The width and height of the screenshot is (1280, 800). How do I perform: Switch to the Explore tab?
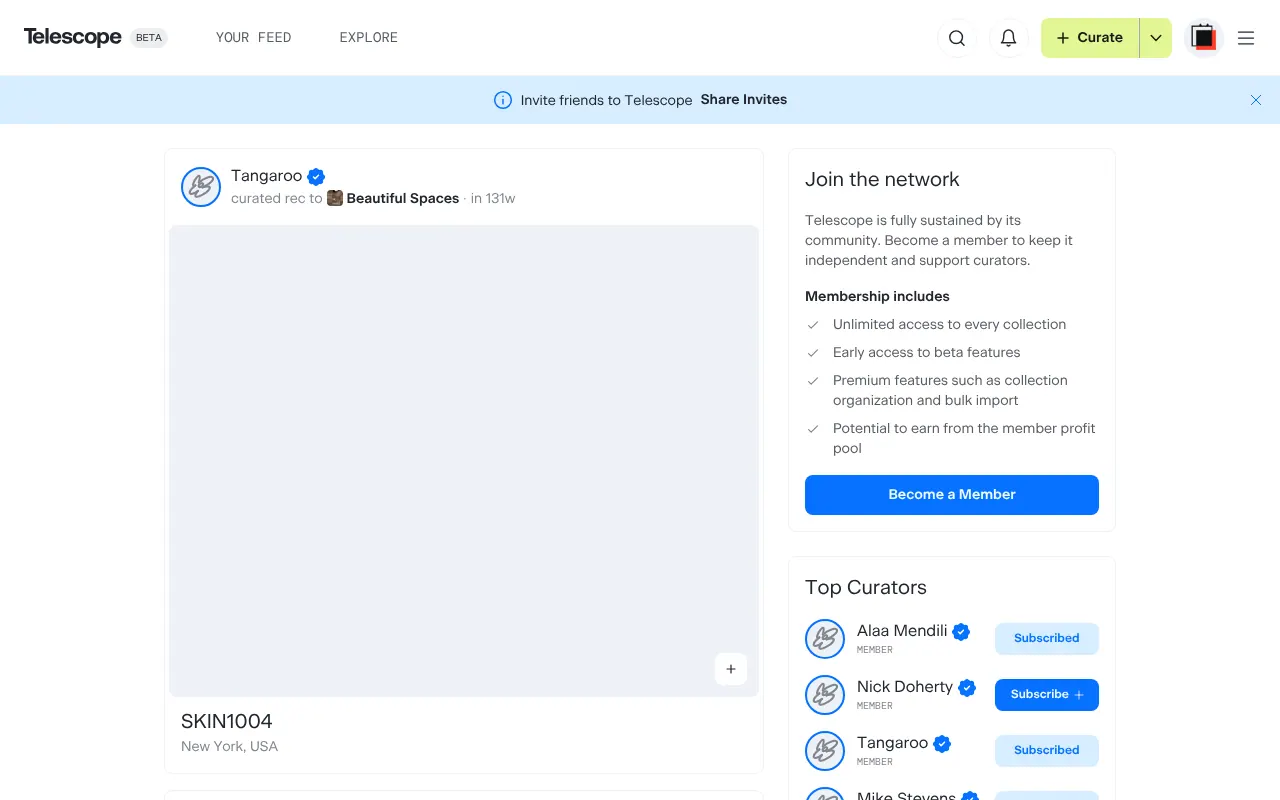click(369, 38)
